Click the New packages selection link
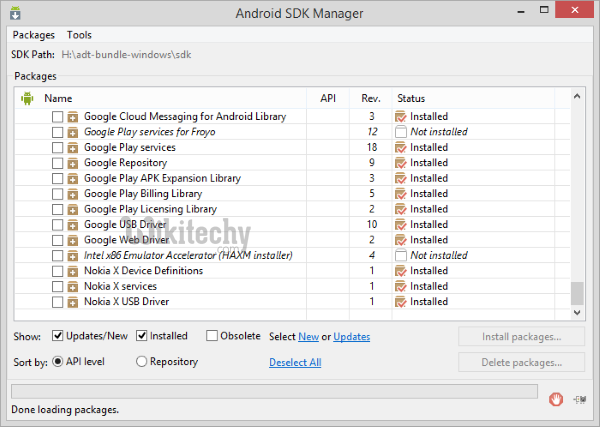The image size is (600, 427). [x=308, y=337]
